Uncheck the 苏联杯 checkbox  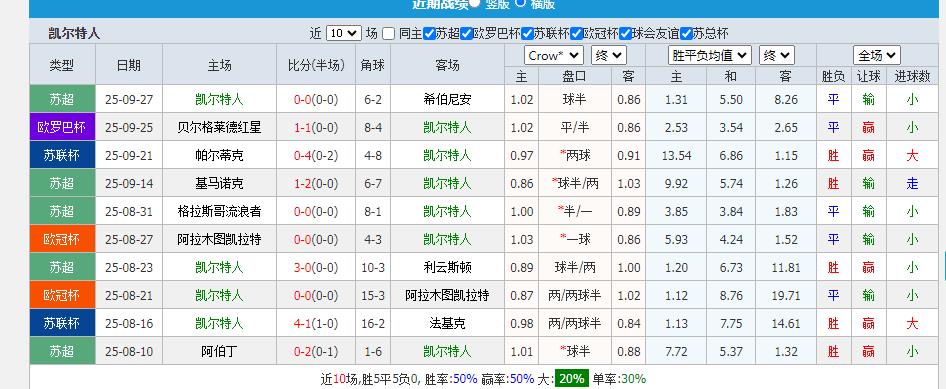pyautogui.click(x=527, y=34)
